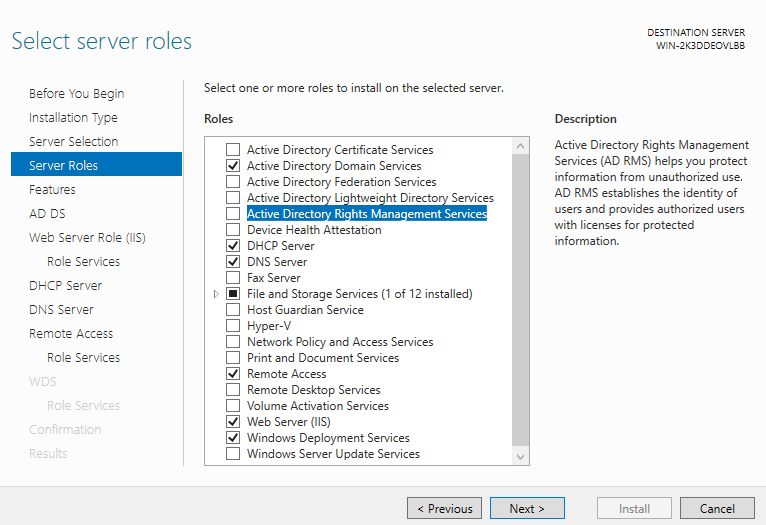Cancel the Add Roles wizard
Viewport: 766px width, 525px height.
click(x=717, y=508)
